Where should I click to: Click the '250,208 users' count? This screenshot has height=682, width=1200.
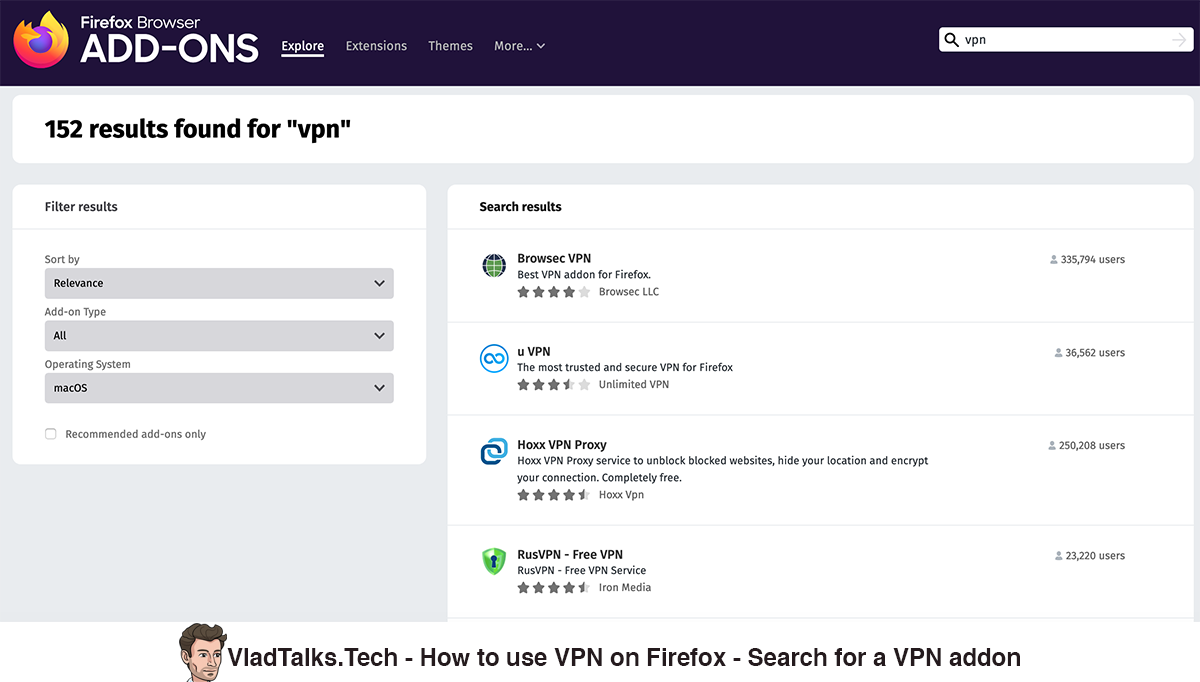point(1092,446)
